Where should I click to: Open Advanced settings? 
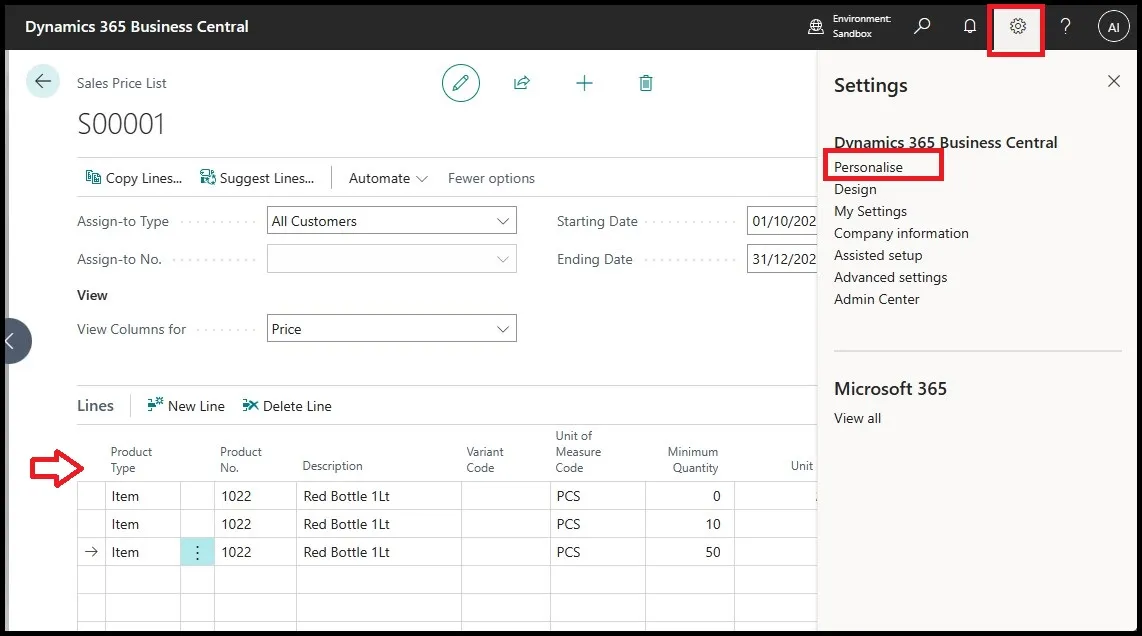point(890,277)
